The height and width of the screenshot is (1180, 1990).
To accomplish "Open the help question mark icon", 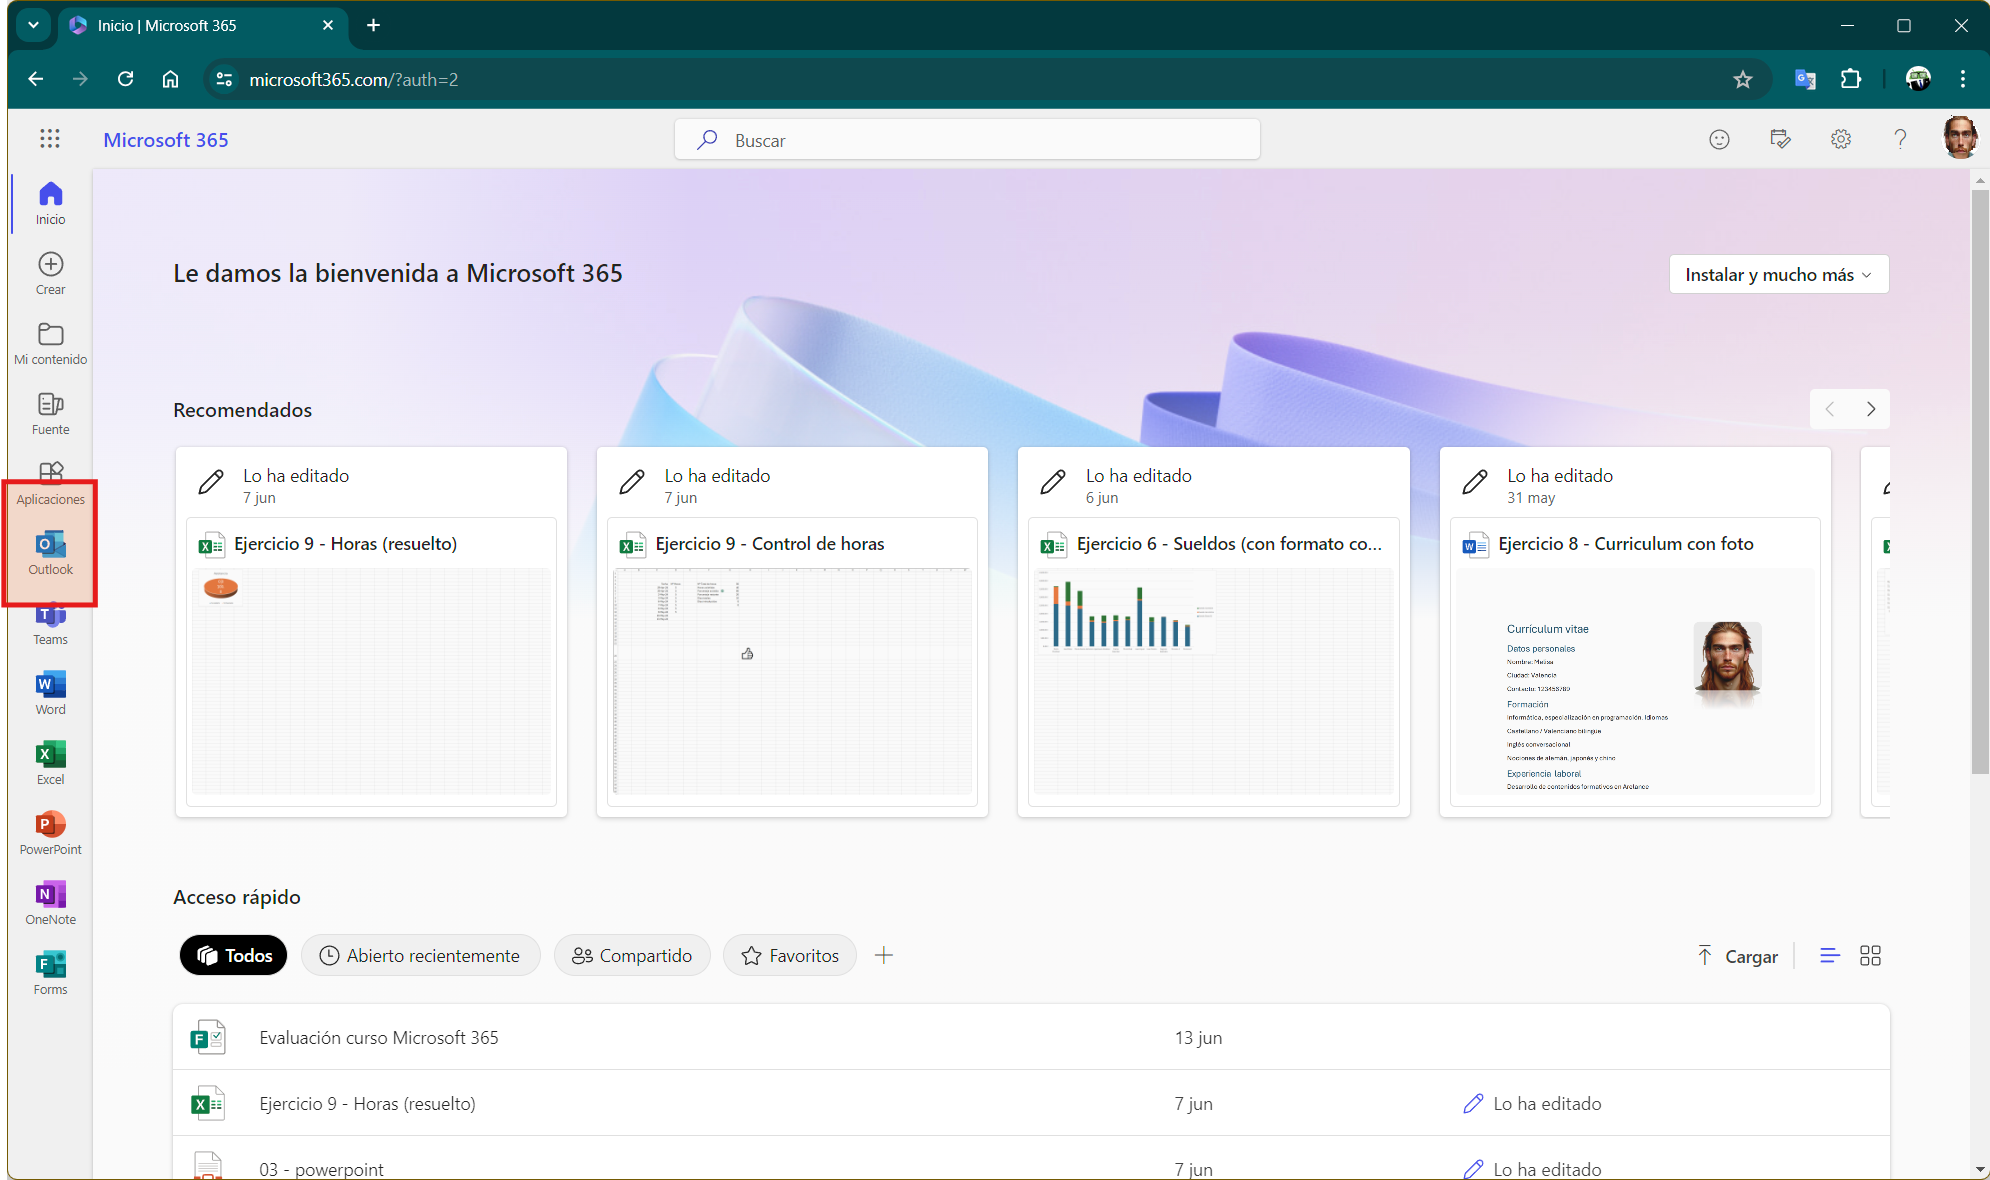I will click(1900, 139).
